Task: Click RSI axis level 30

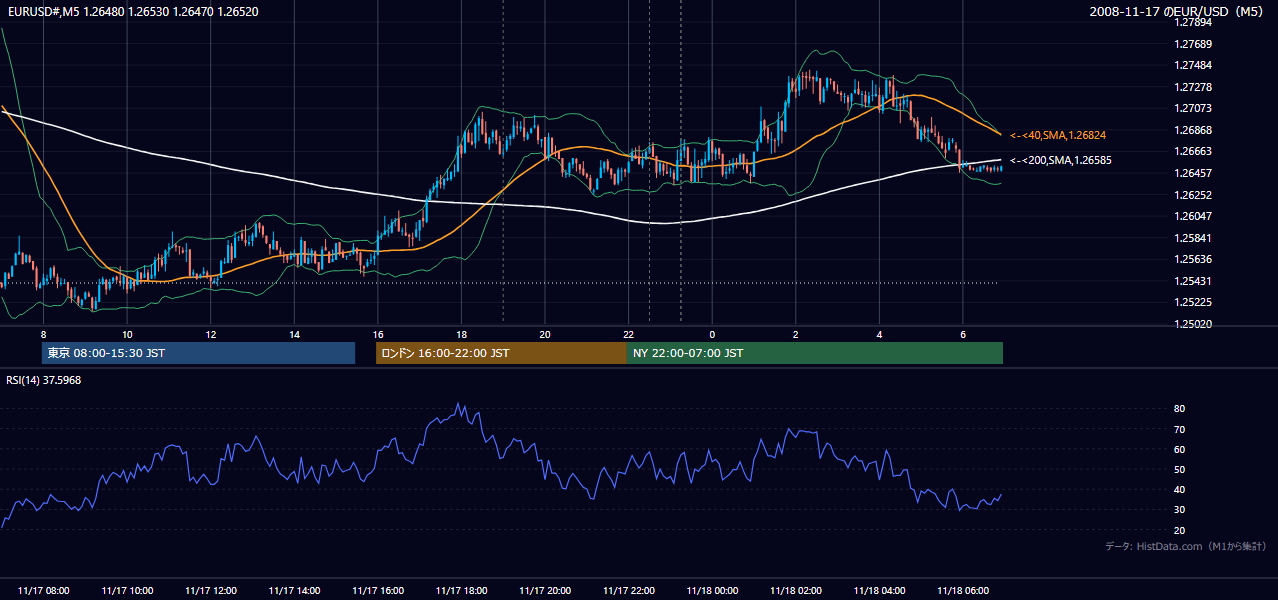Action: coord(1180,509)
